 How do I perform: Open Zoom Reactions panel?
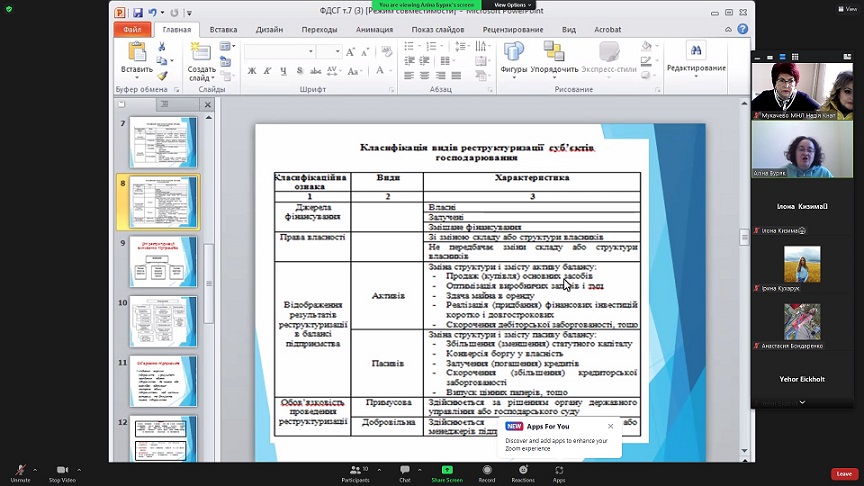[523, 470]
